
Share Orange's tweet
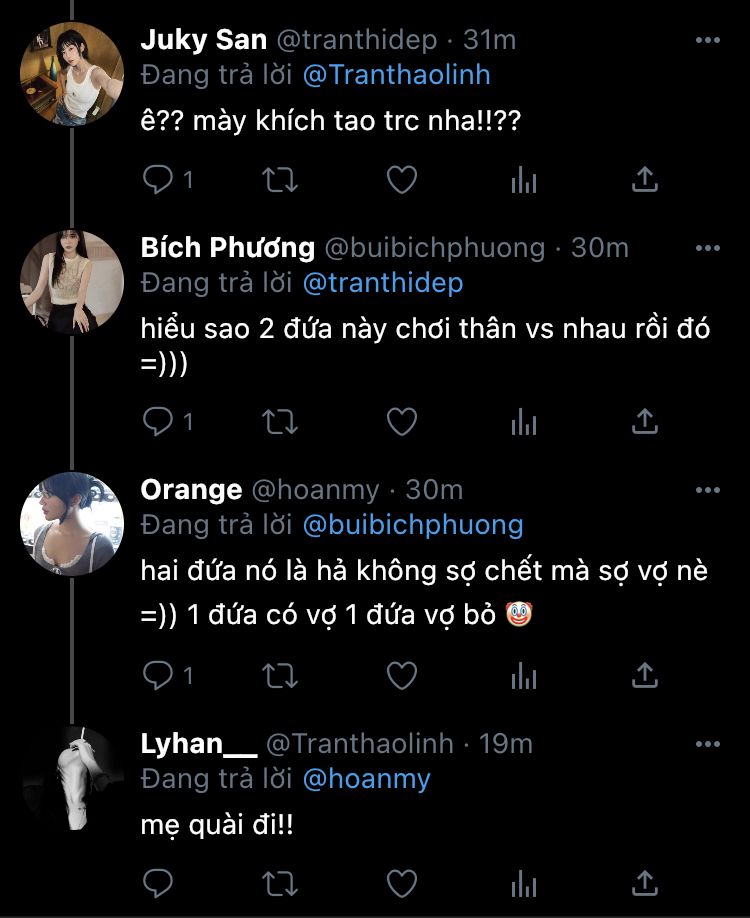pyautogui.click(x=645, y=677)
